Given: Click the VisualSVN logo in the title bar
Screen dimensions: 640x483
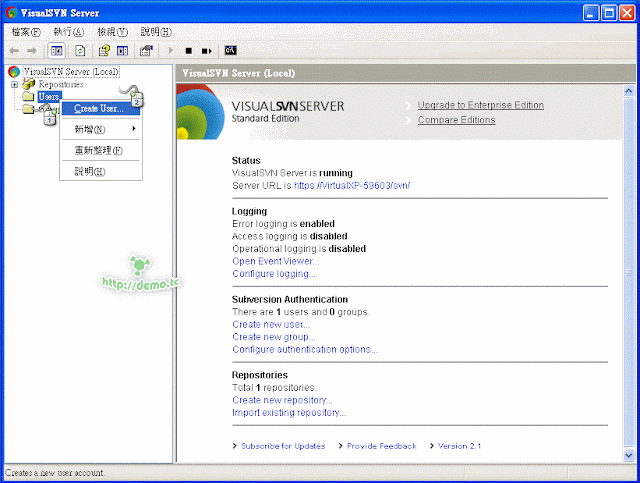Looking at the screenshot, I should [11, 13].
